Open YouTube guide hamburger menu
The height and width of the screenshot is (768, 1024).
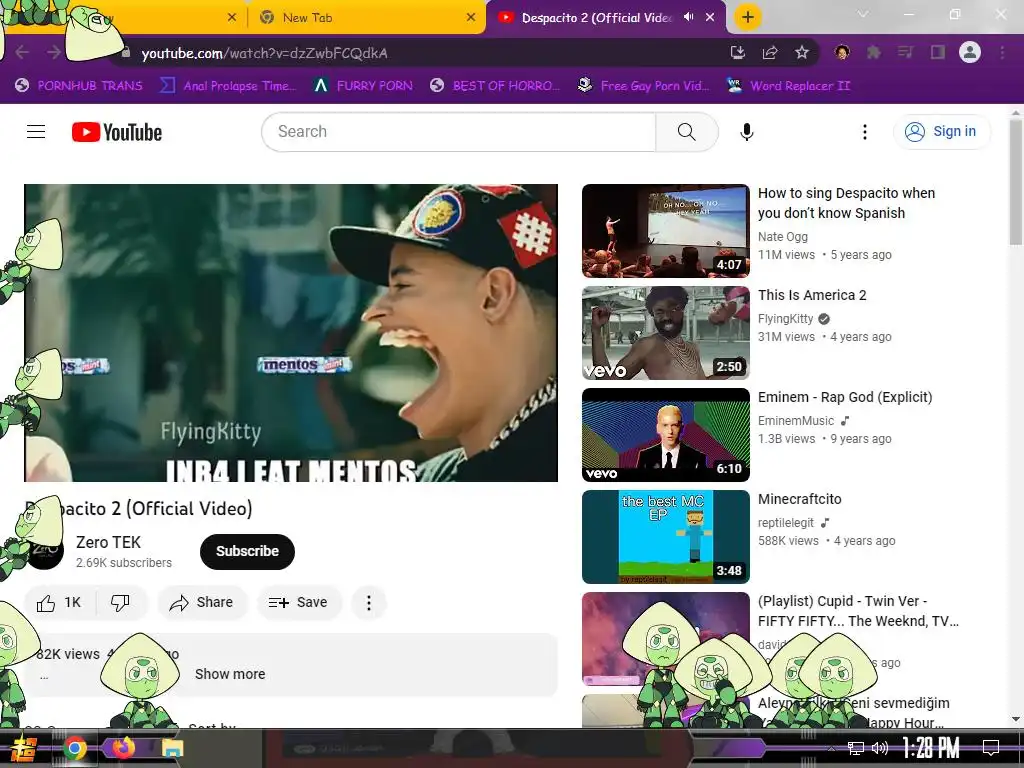(x=36, y=132)
